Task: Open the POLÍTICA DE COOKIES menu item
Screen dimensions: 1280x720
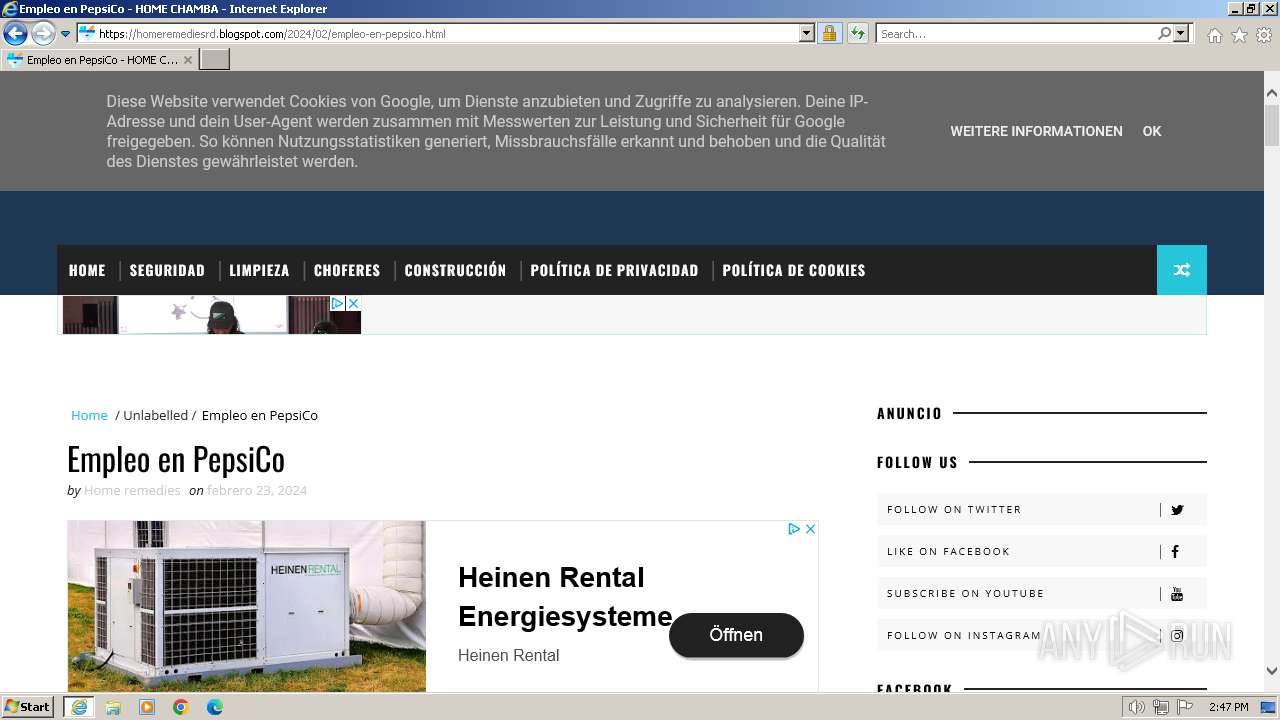Action: 794,270
